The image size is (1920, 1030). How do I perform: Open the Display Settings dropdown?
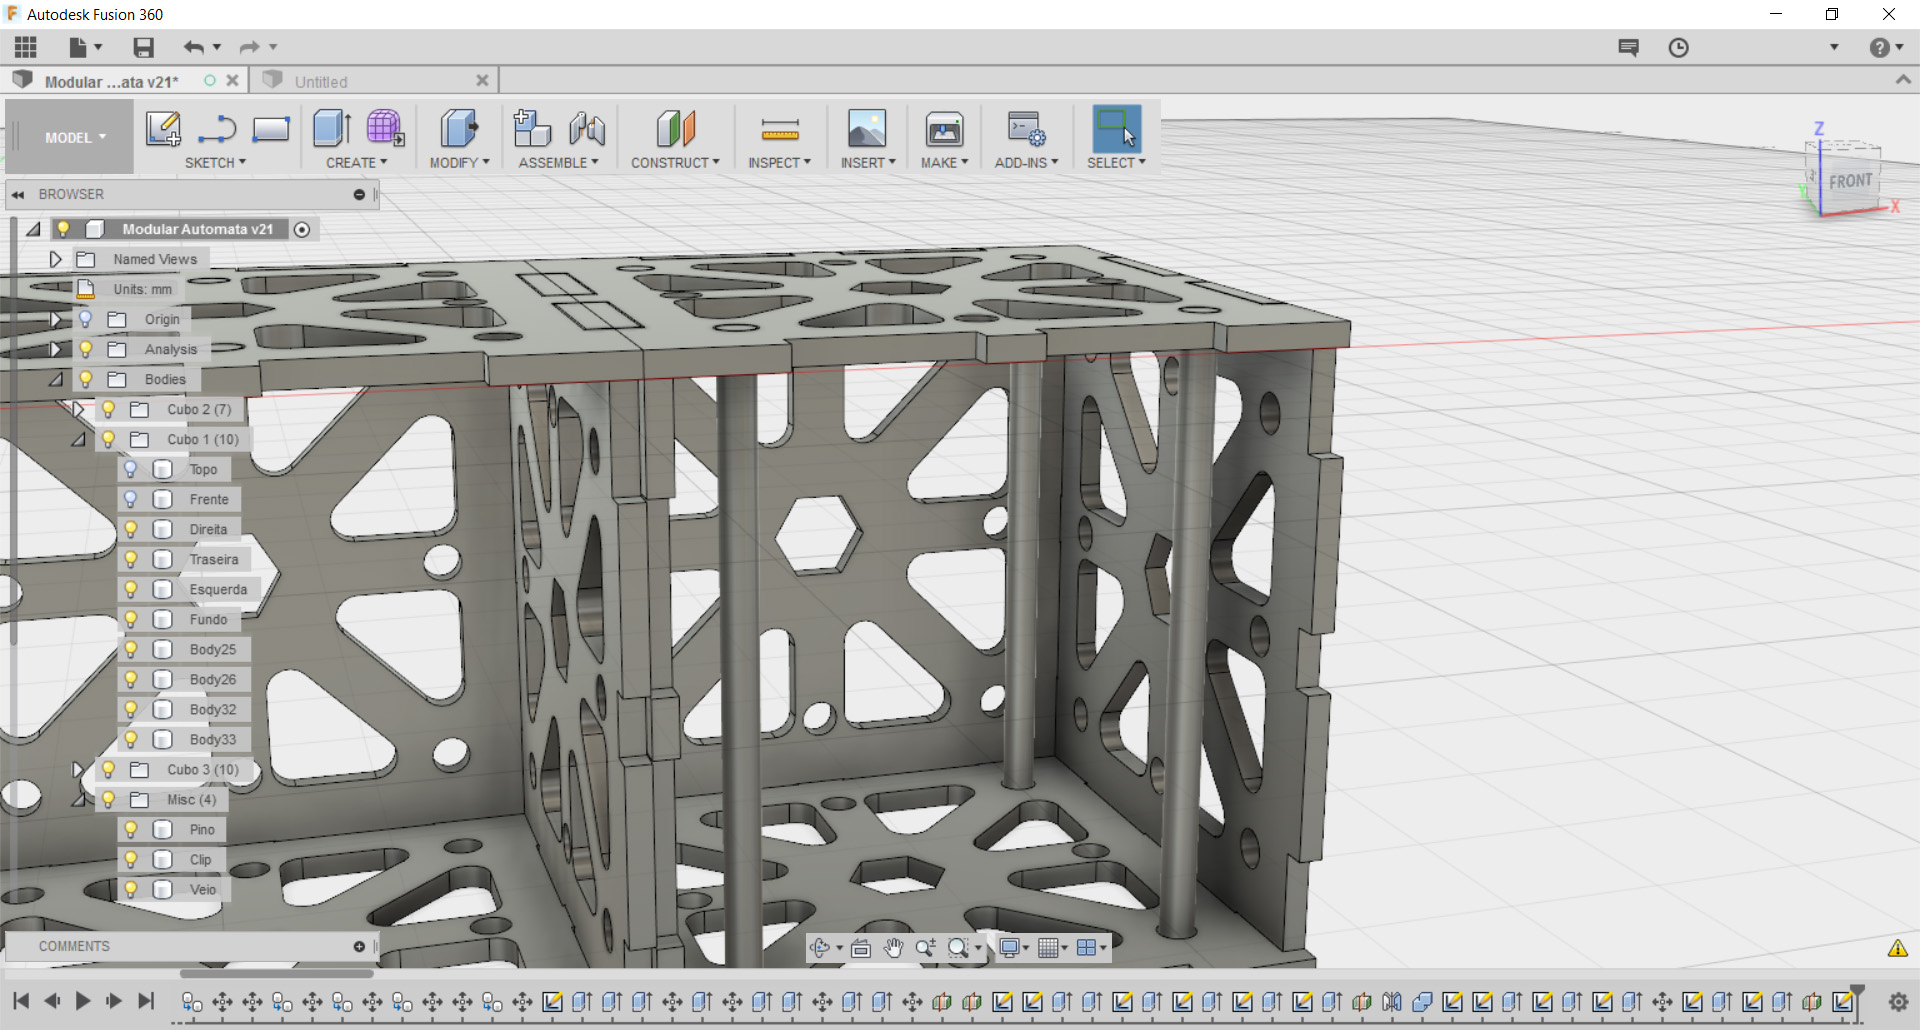(1014, 948)
